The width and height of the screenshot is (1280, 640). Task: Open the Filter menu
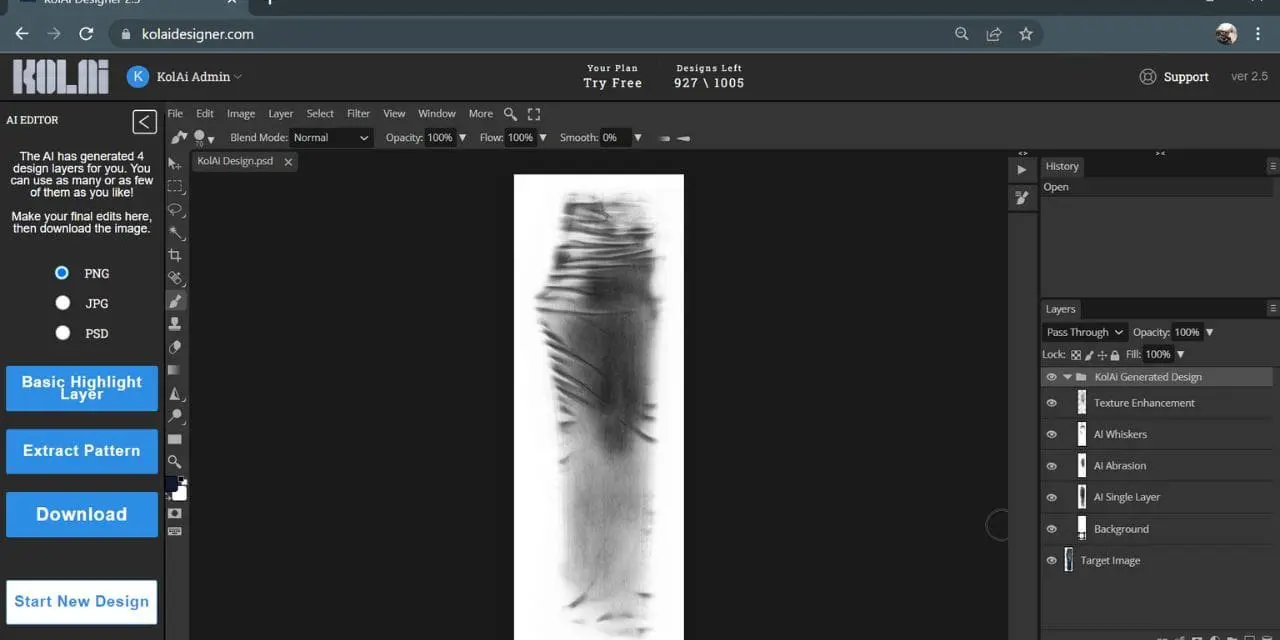pyautogui.click(x=358, y=114)
